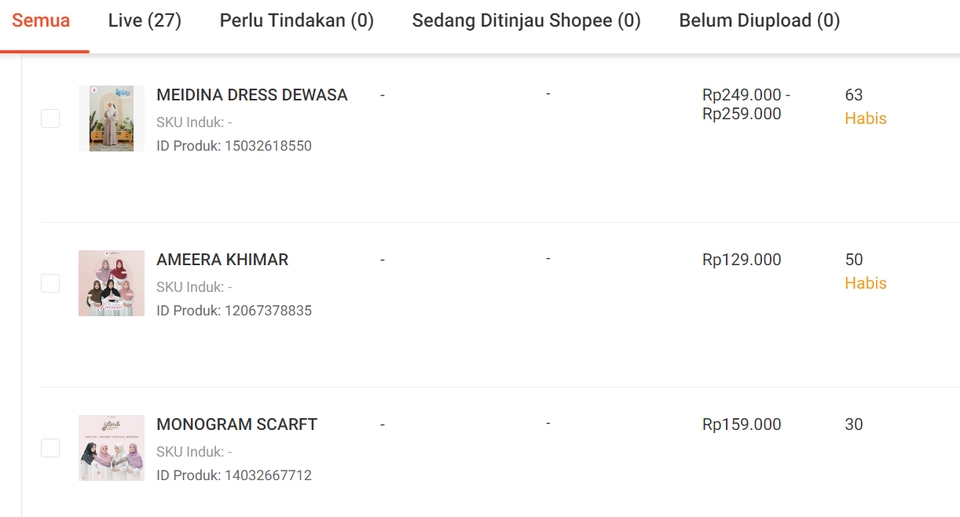Switch to the Semua tab
Screen dimensions: 960x517
pos(41,21)
